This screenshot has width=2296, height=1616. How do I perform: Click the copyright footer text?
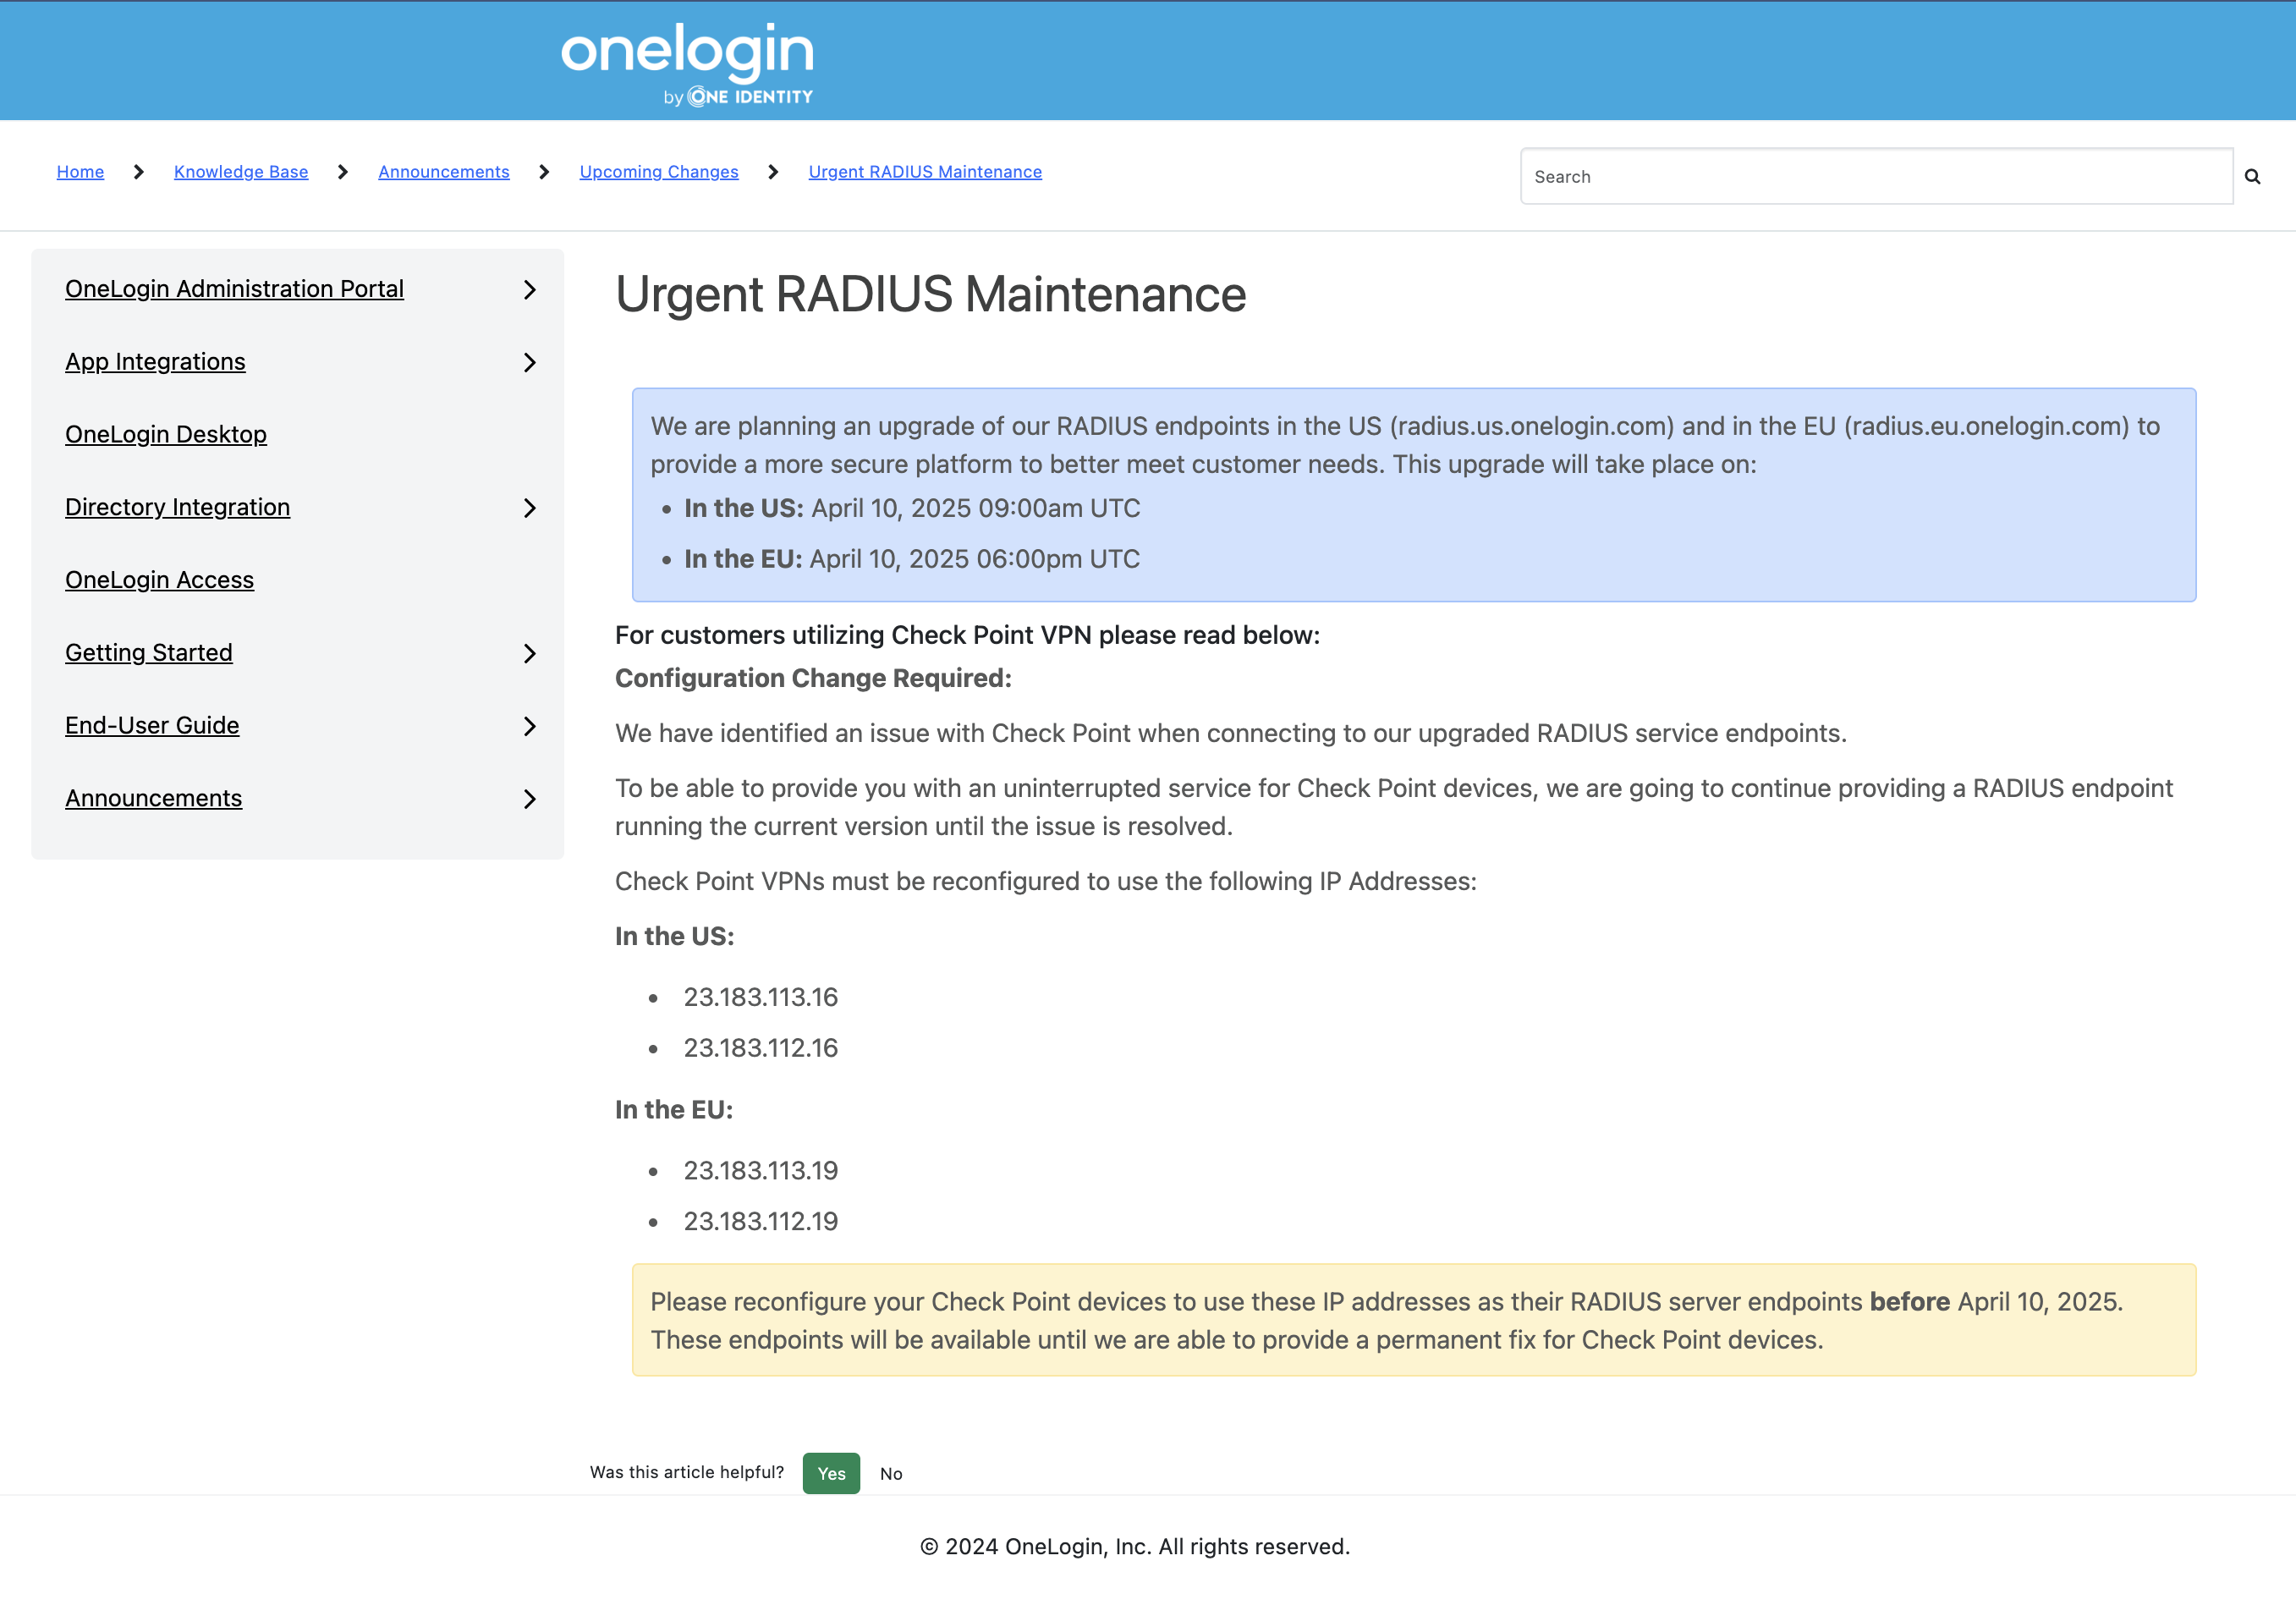[x=1135, y=1547]
